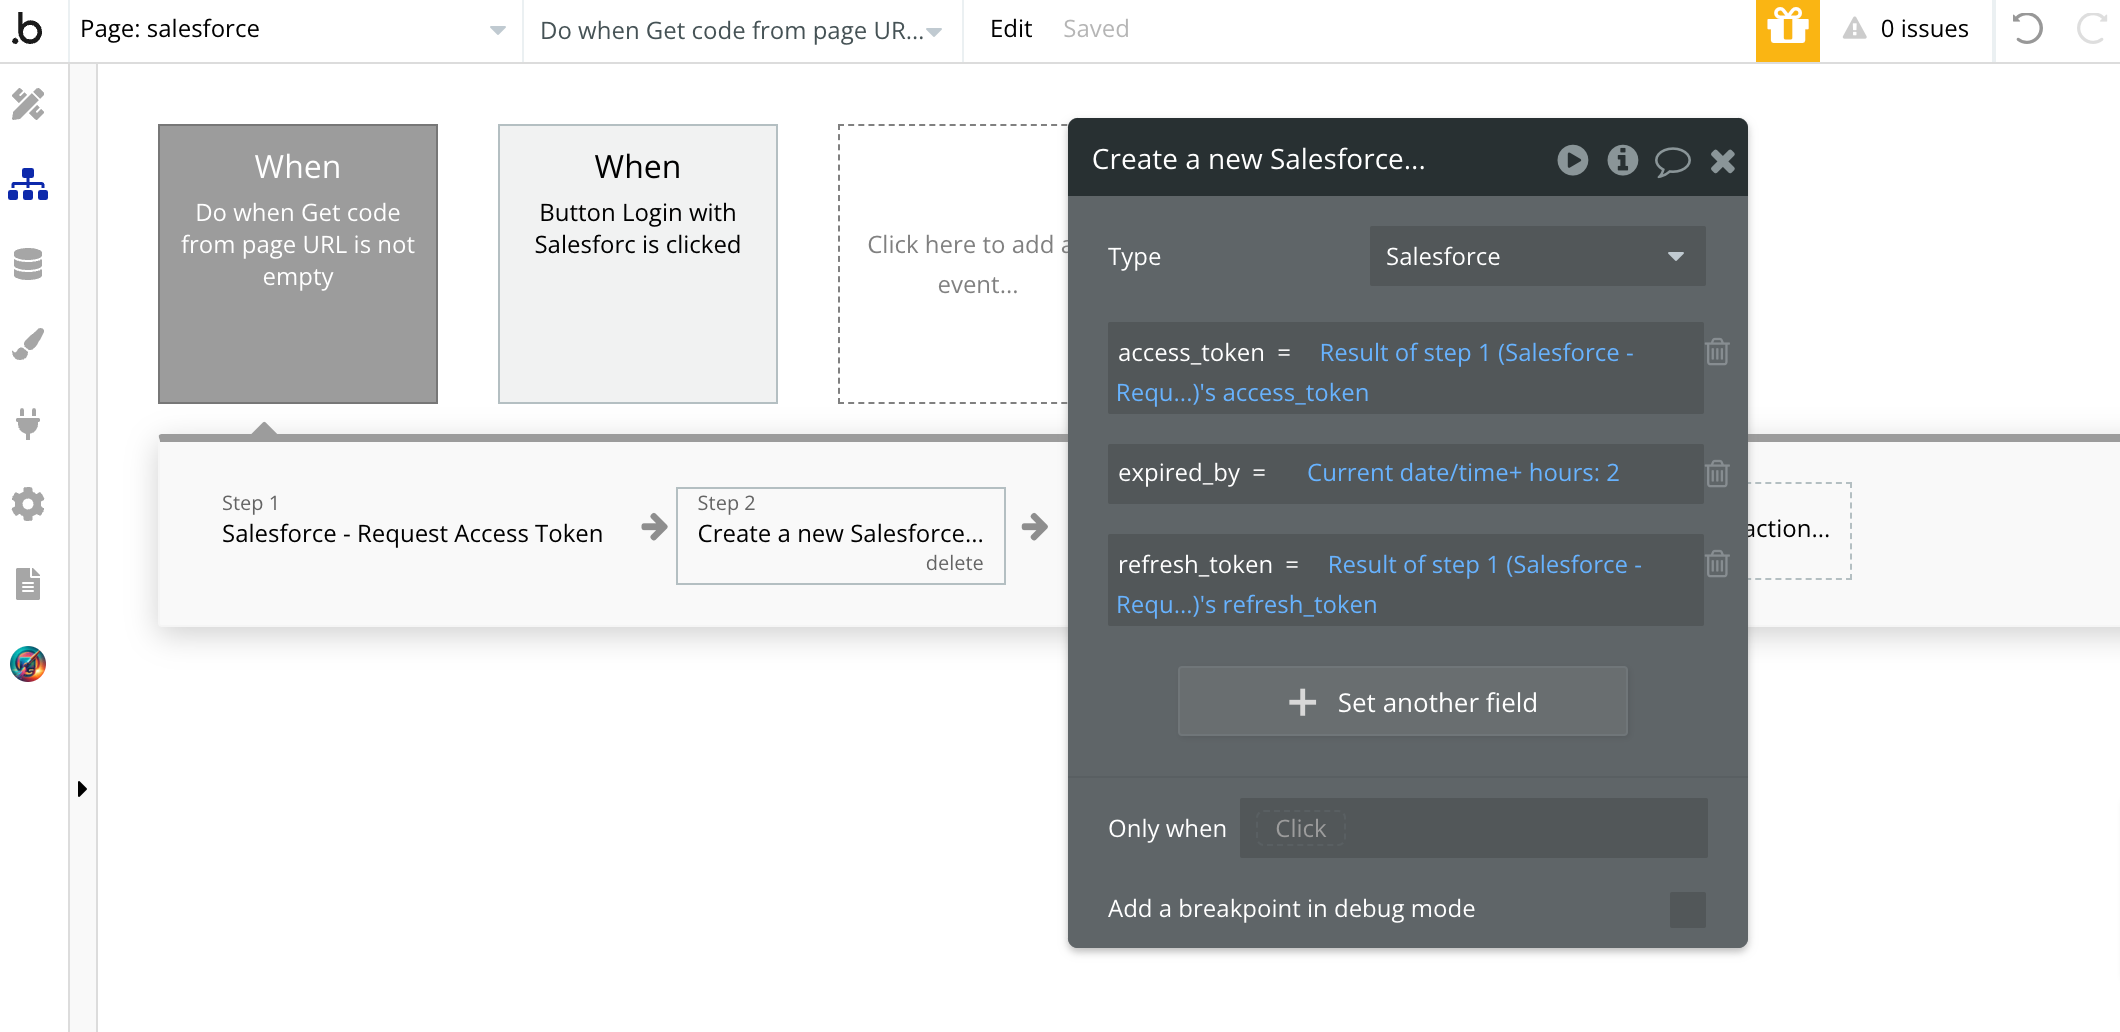This screenshot has height=1032, width=2120.
Task: Open the Workflow tab icon in sidebar
Action: [28, 184]
